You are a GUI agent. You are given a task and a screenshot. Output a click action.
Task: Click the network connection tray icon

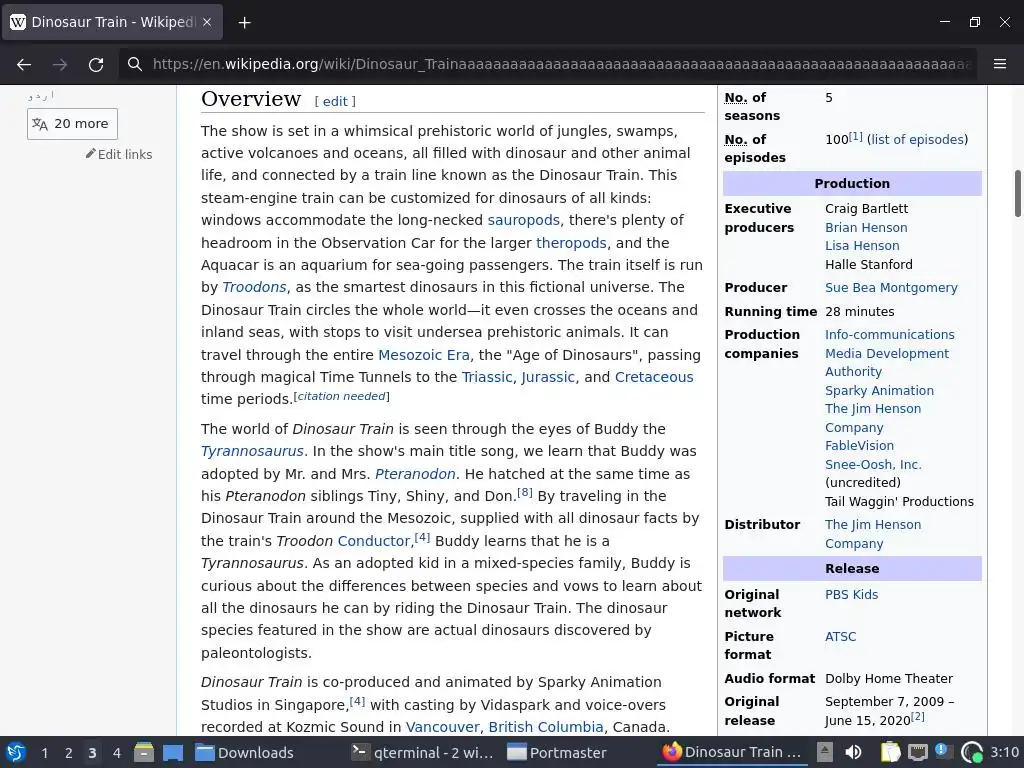point(918,753)
